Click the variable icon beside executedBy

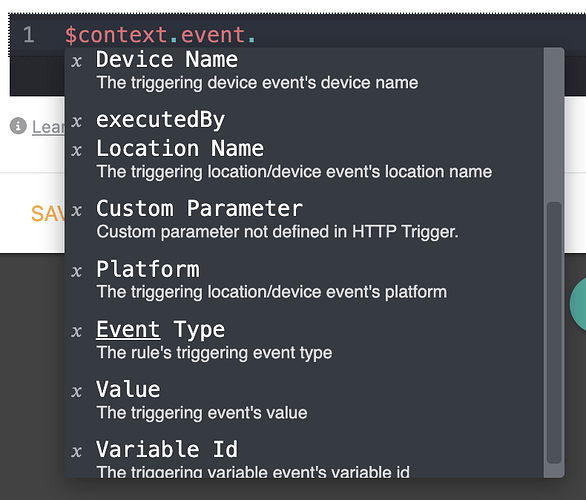(77, 122)
